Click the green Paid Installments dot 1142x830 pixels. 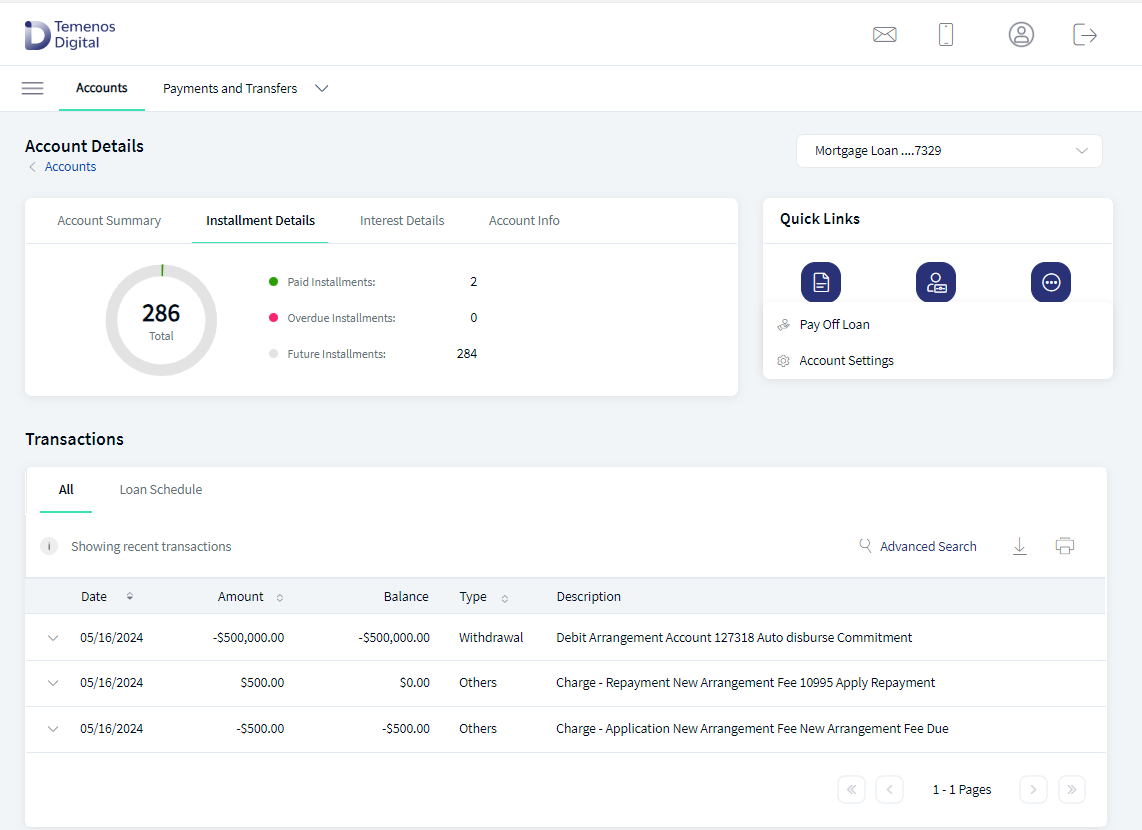pos(274,282)
